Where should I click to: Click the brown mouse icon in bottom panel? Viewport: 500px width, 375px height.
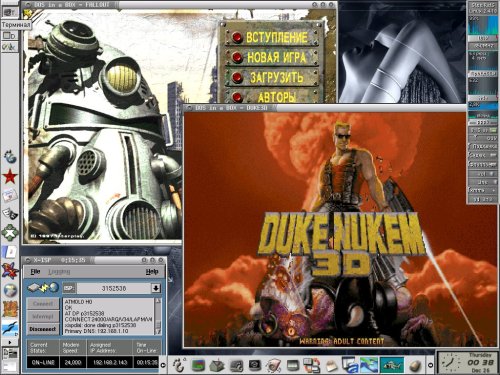[x=416, y=366]
